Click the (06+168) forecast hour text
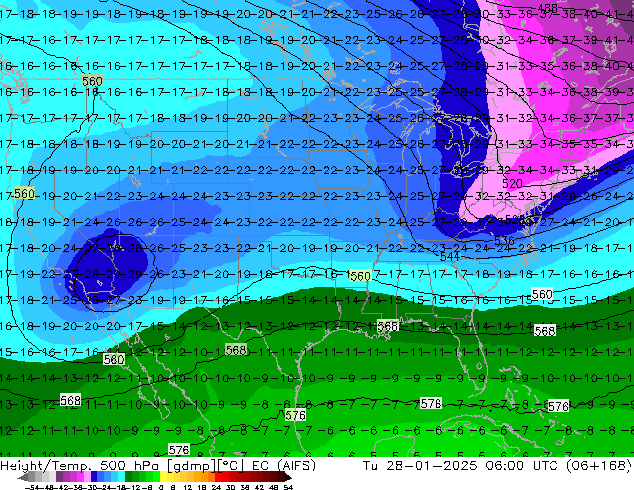634x490 pixels. click(598, 466)
